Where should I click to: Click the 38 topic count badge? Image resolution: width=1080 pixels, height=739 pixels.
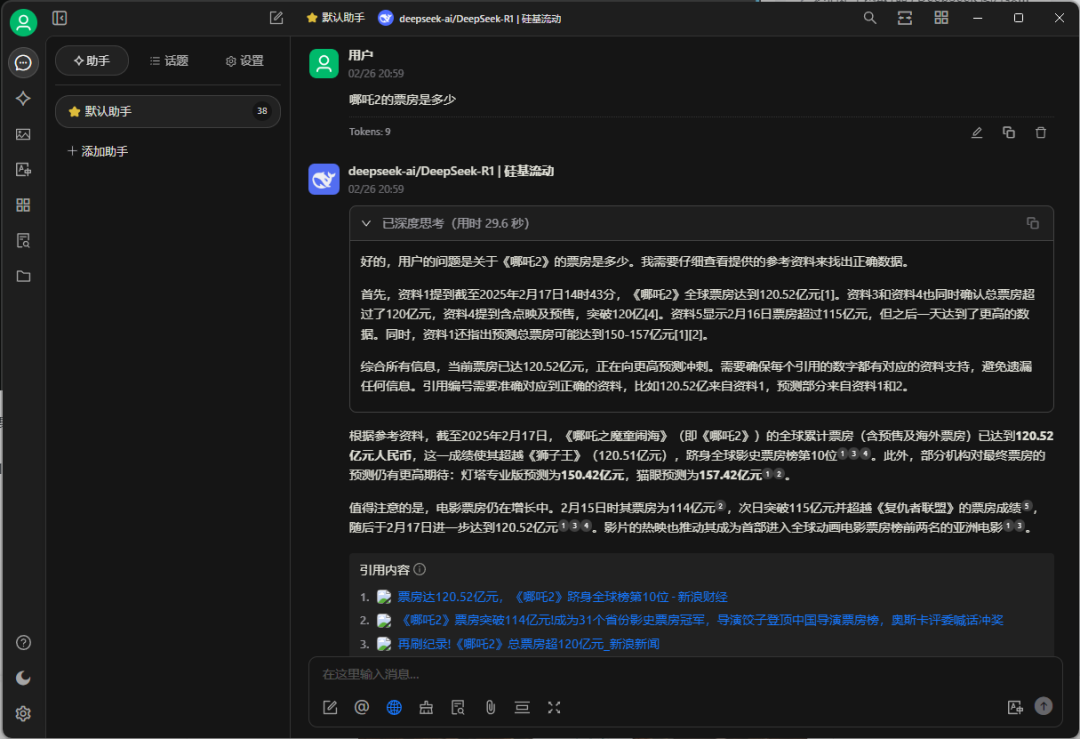pos(262,111)
